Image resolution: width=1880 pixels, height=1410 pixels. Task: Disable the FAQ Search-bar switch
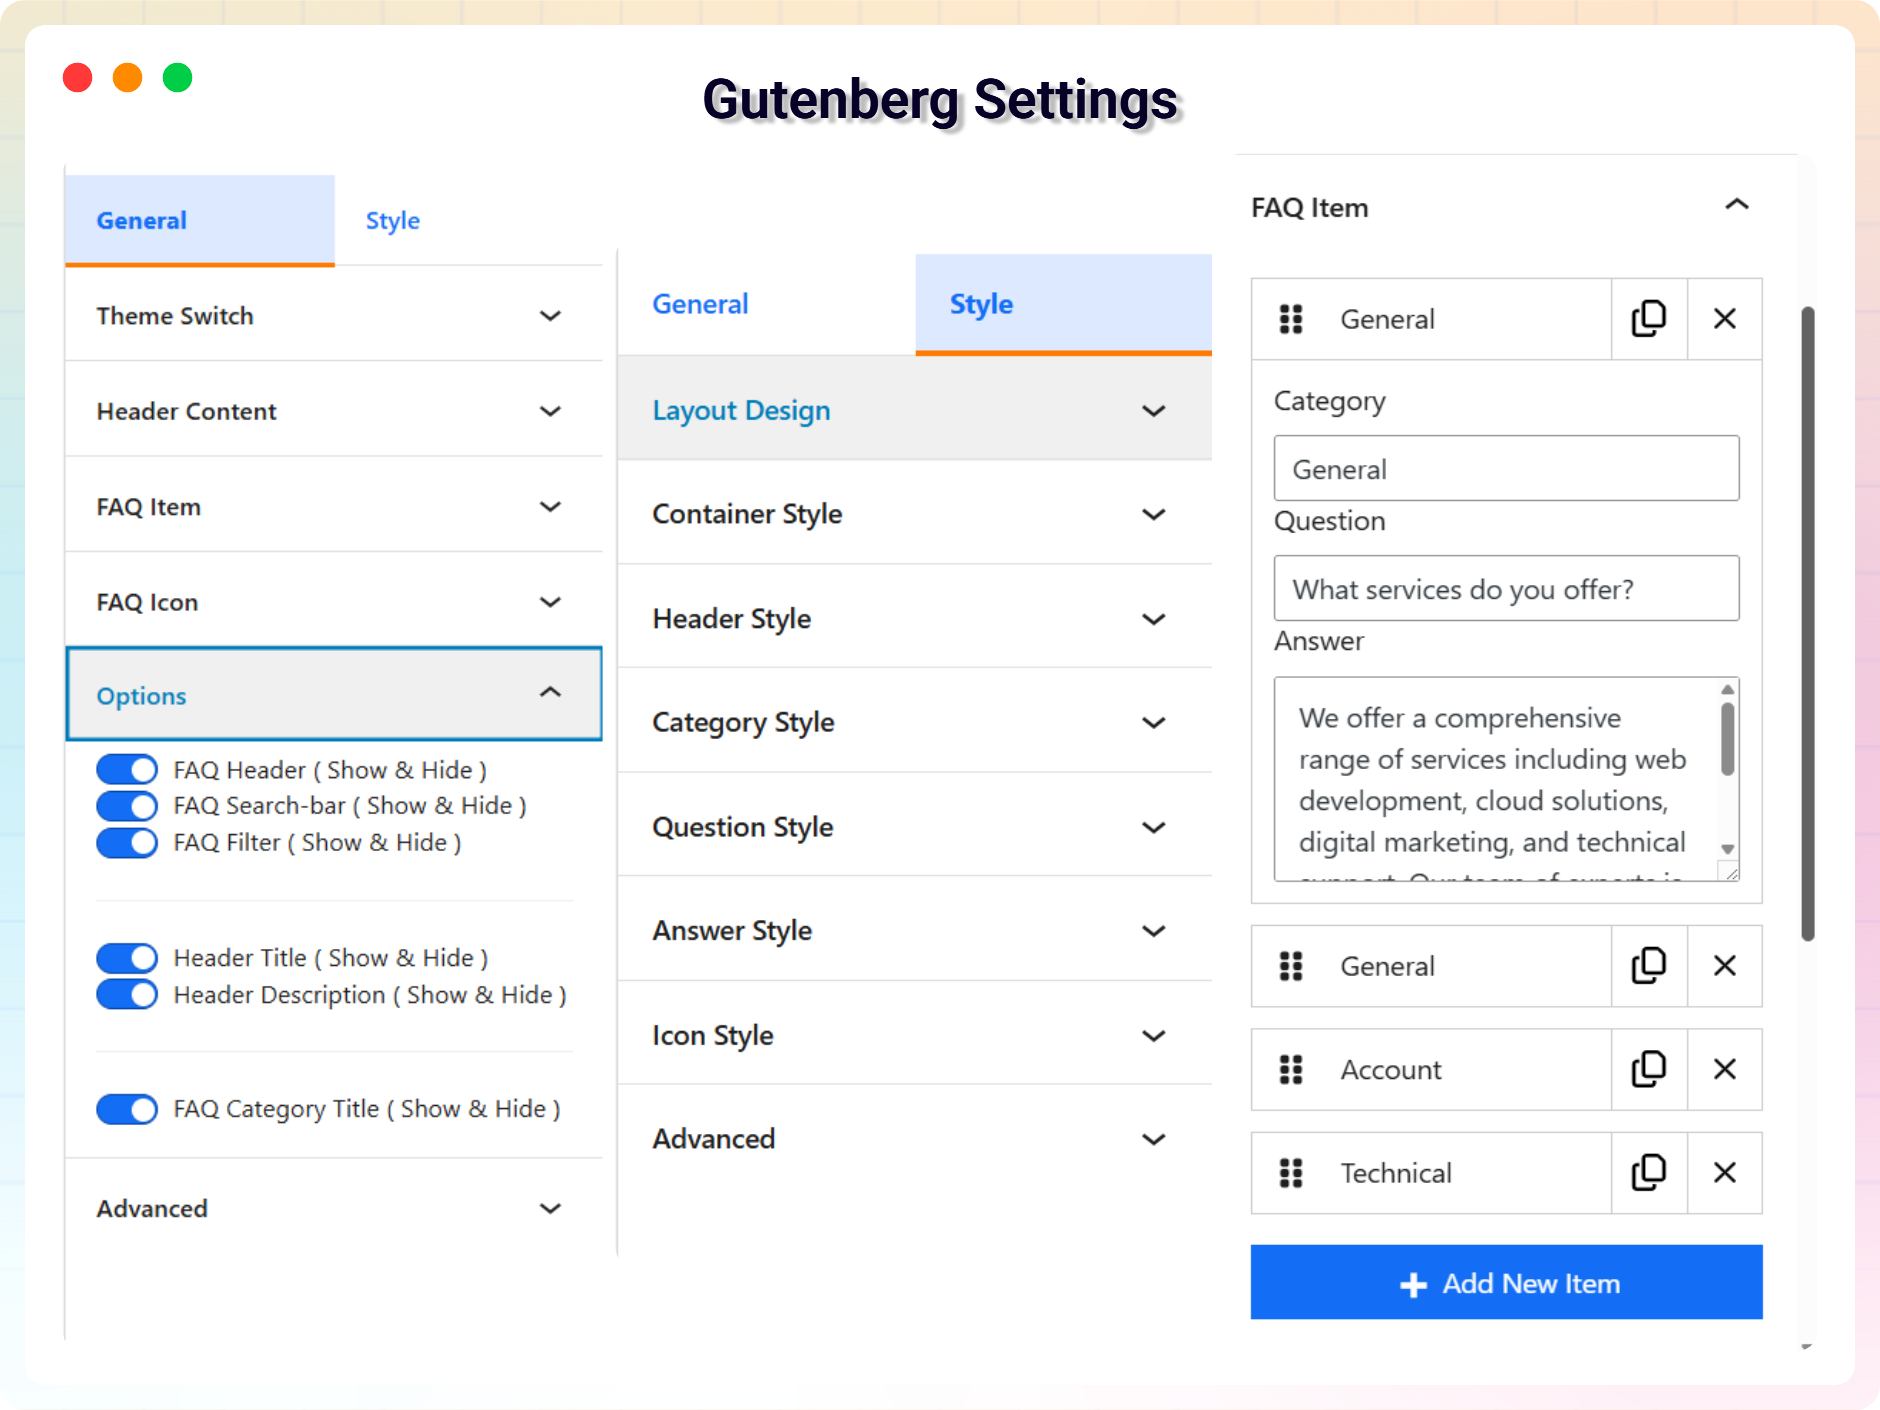point(127,806)
